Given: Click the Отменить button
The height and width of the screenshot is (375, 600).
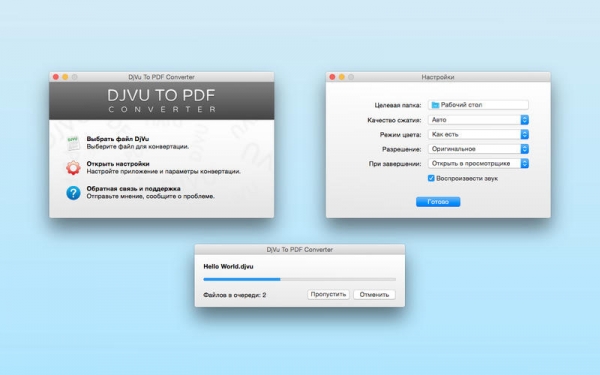Looking at the screenshot, I should tap(374, 295).
